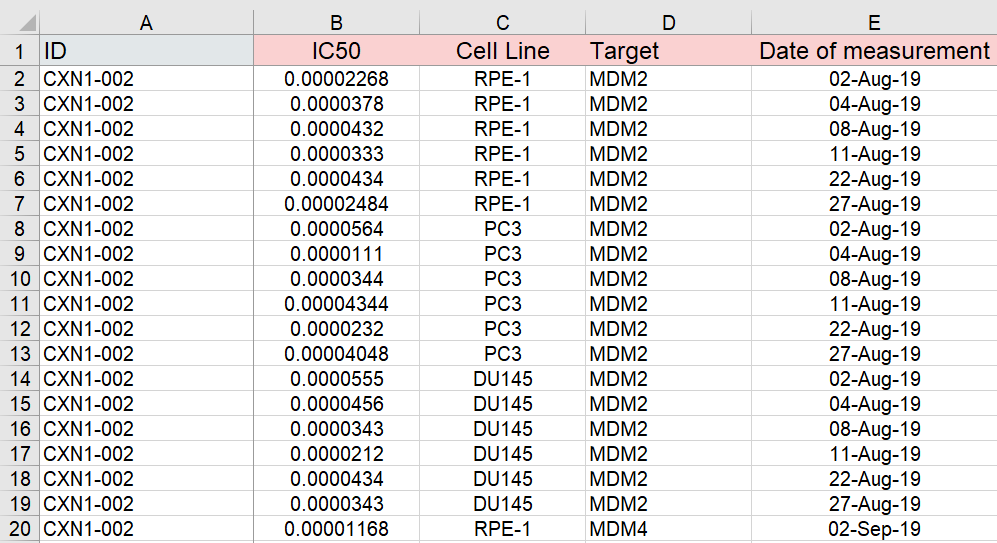The width and height of the screenshot is (997, 543).
Task: Select the Target header cell
Action: coord(668,51)
